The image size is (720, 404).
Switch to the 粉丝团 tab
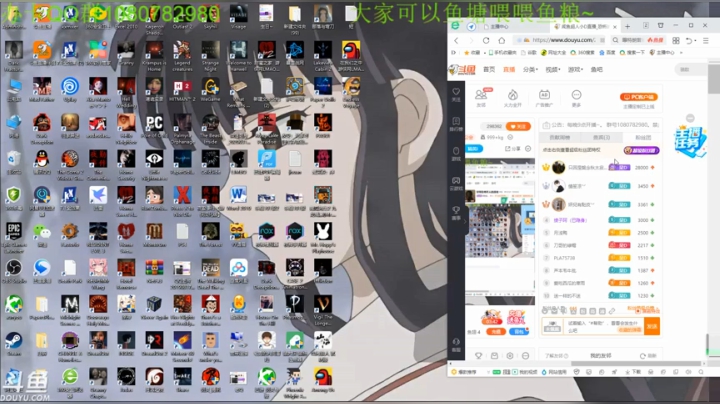point(642,137)
